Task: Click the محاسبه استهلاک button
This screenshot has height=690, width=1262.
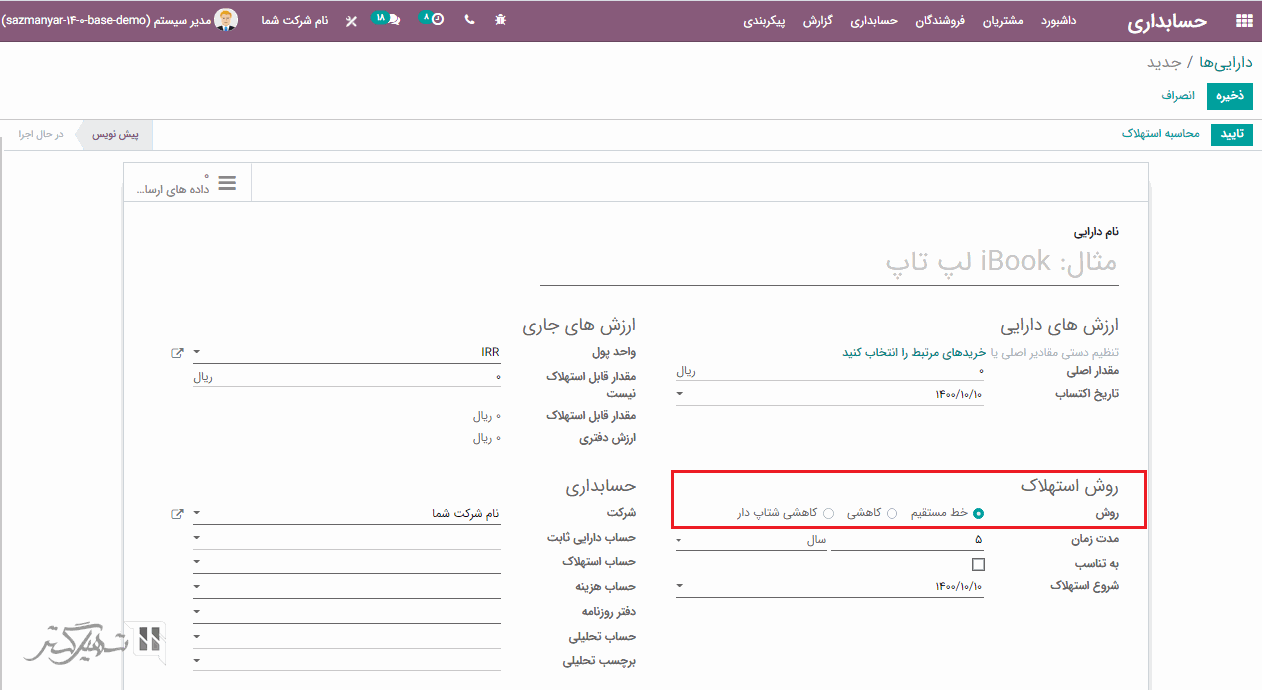Action: pos(1161,134)
